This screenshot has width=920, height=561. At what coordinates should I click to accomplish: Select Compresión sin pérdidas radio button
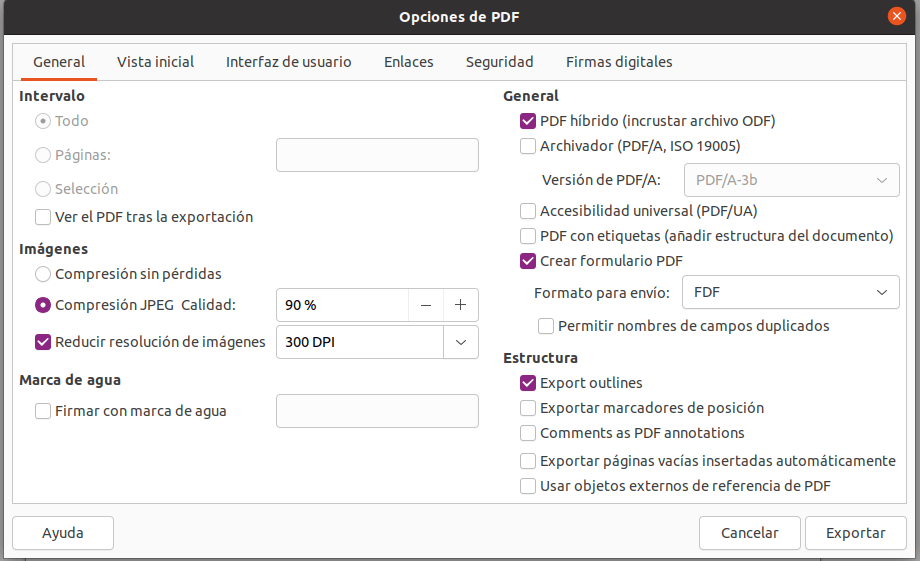click(x=43, y=274)
